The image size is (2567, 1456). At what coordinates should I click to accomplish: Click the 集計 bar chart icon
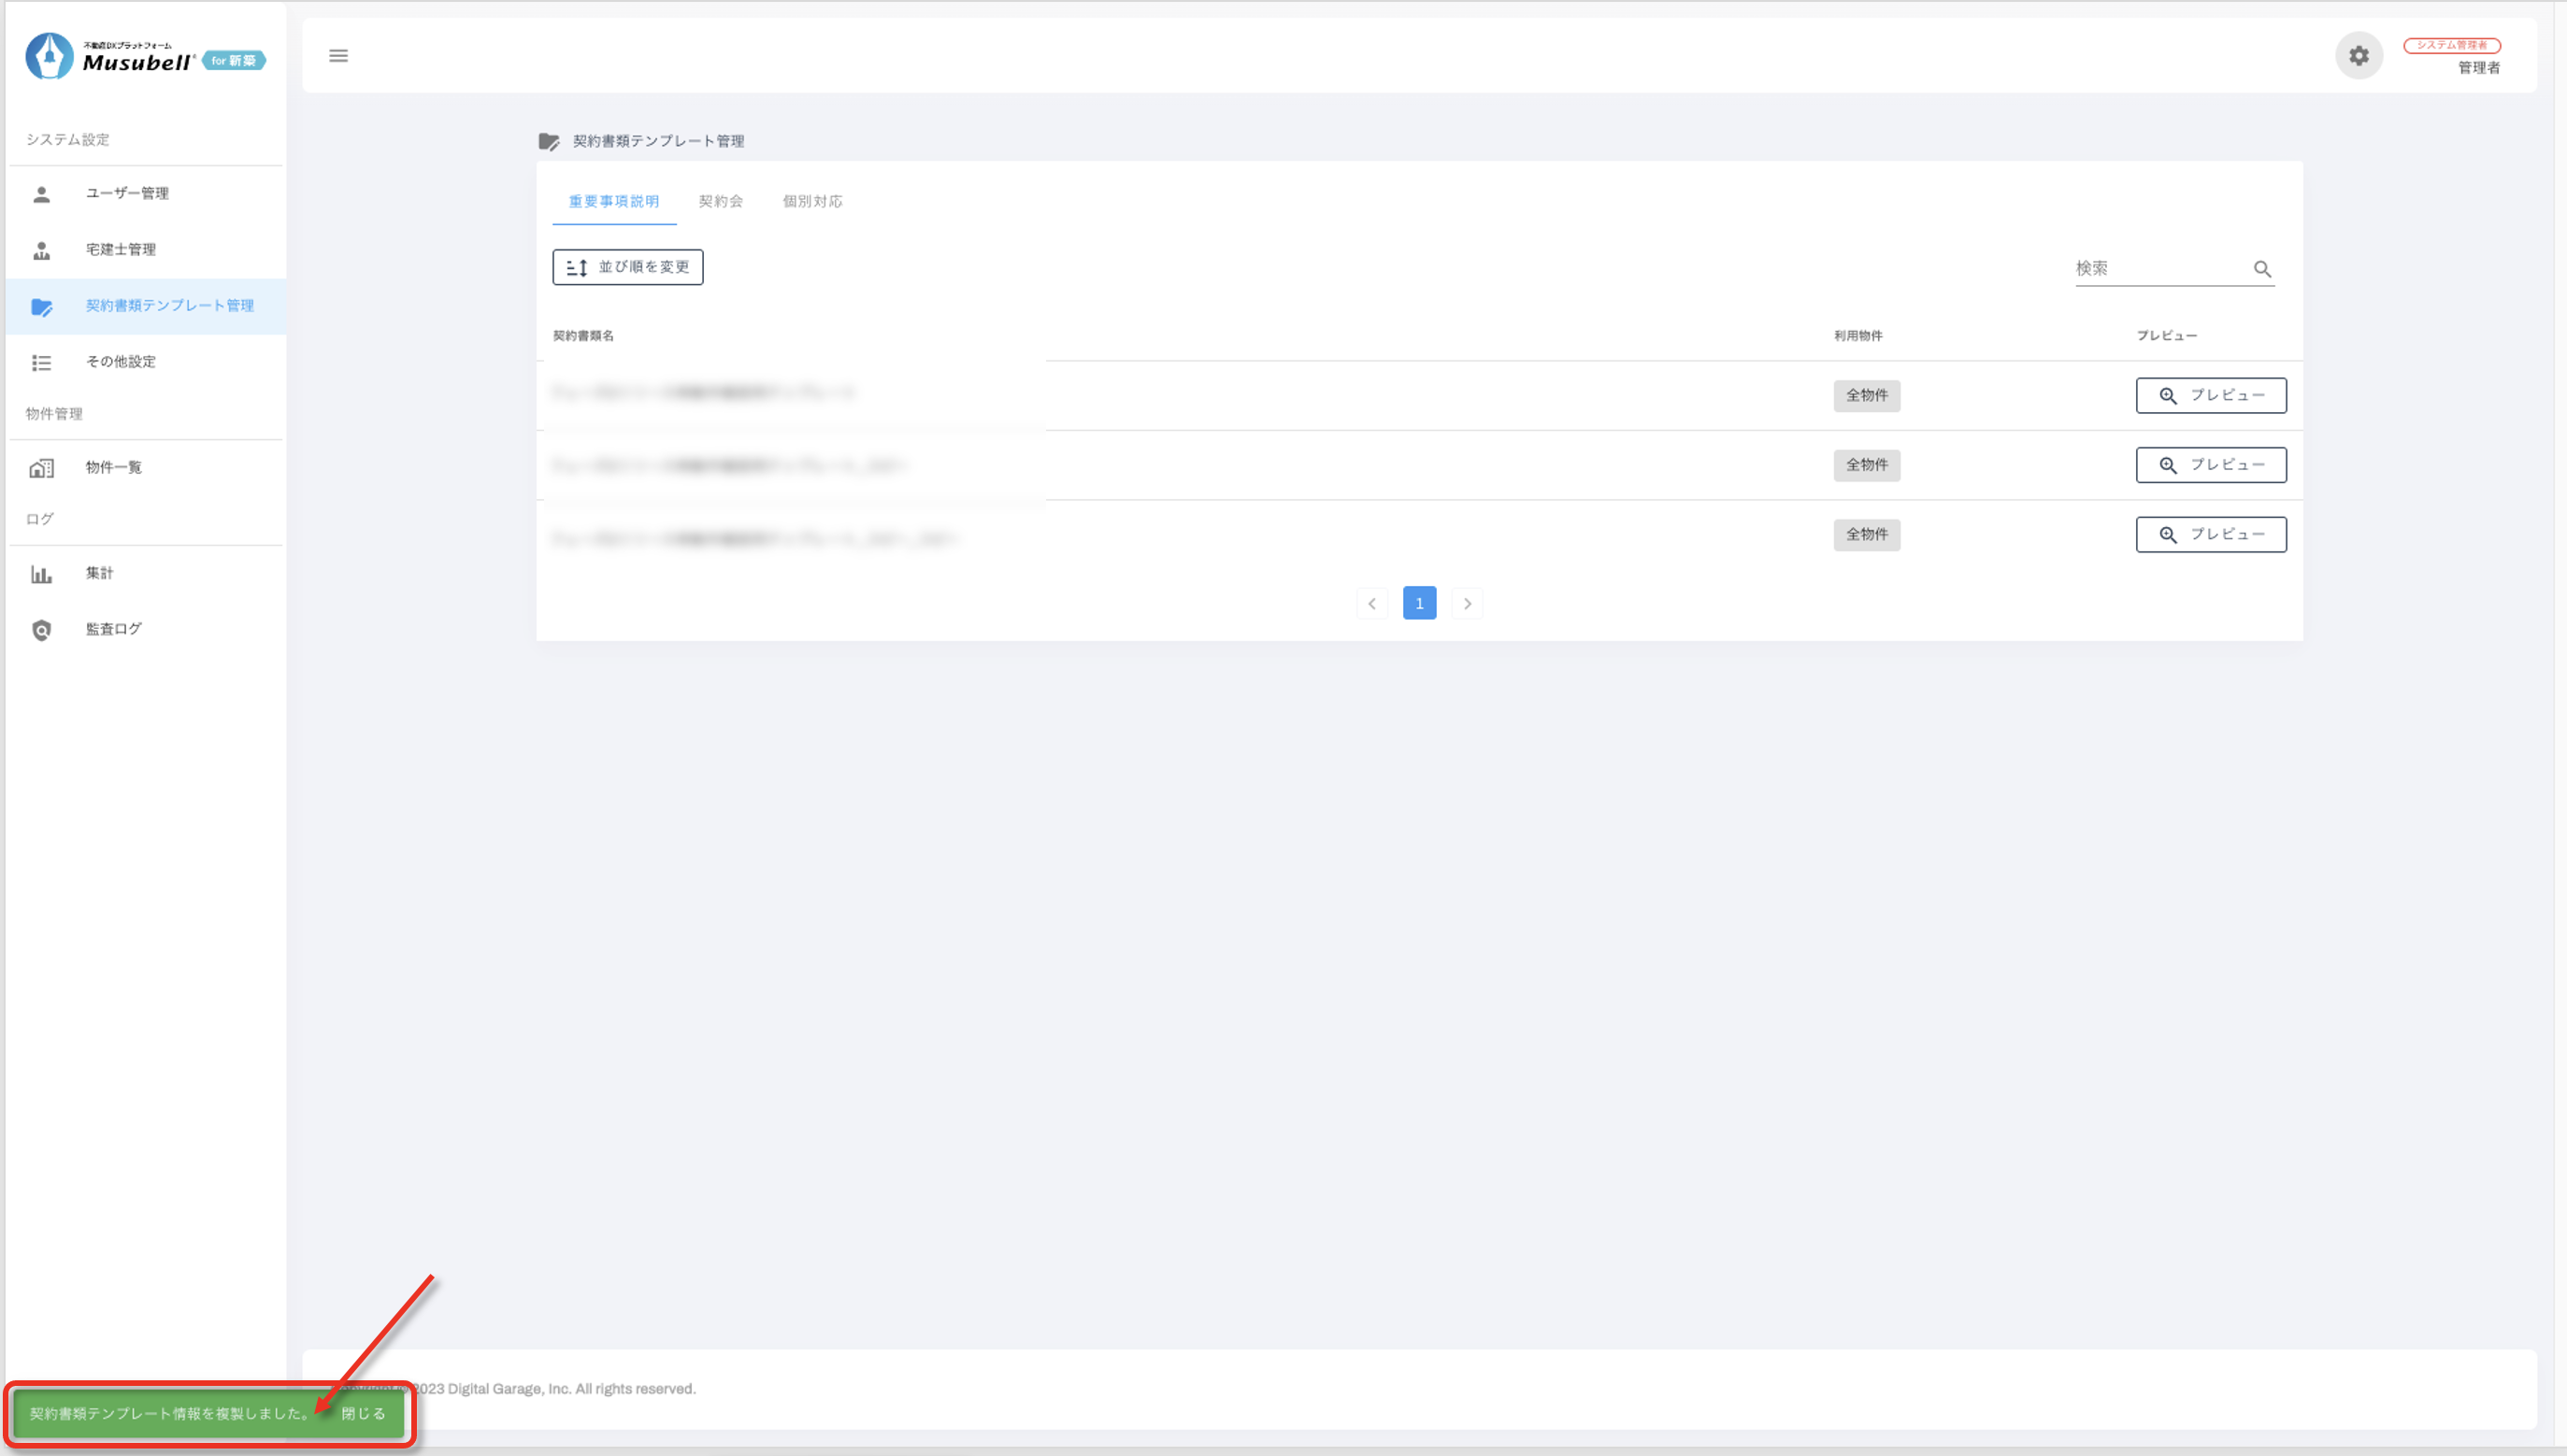click(41, 574)
